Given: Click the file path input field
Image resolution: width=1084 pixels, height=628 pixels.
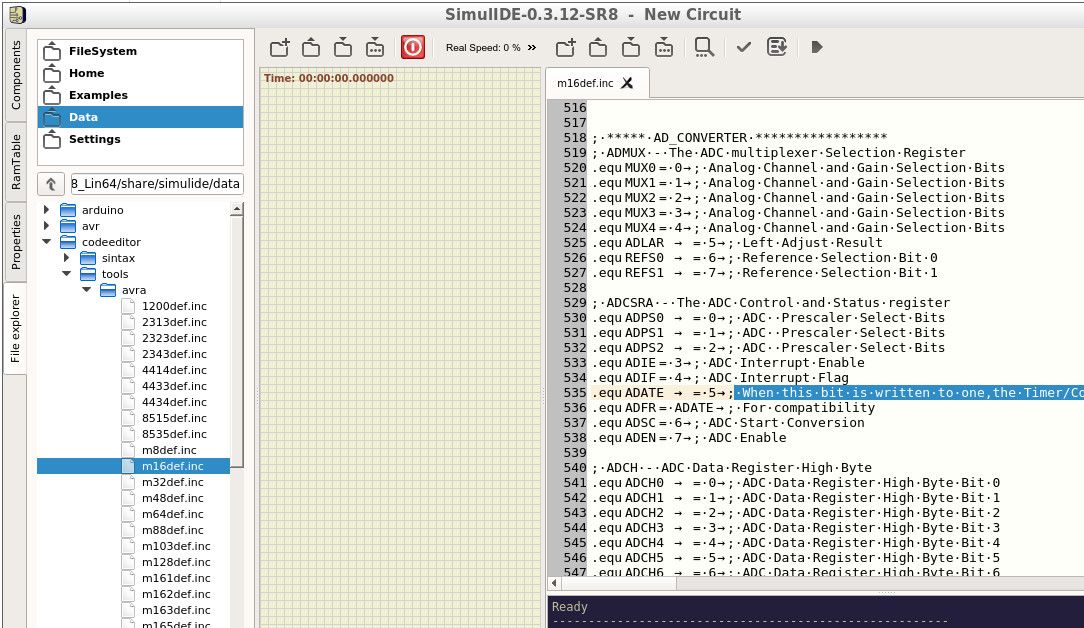Looking at the screenshot, I should point(157,184).
